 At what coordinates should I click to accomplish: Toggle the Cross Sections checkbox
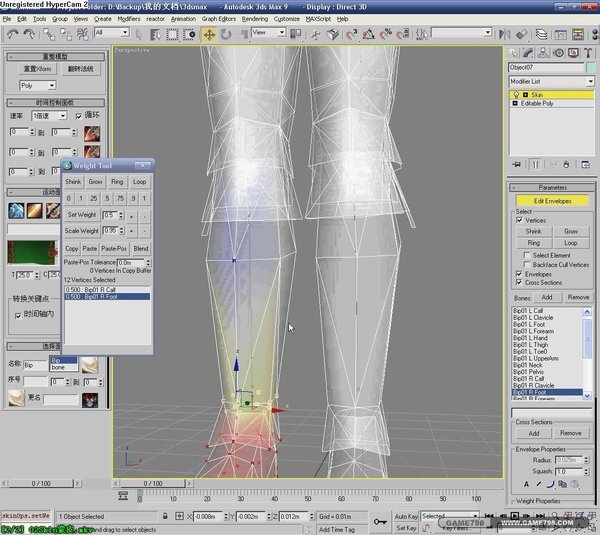(519, 282)
